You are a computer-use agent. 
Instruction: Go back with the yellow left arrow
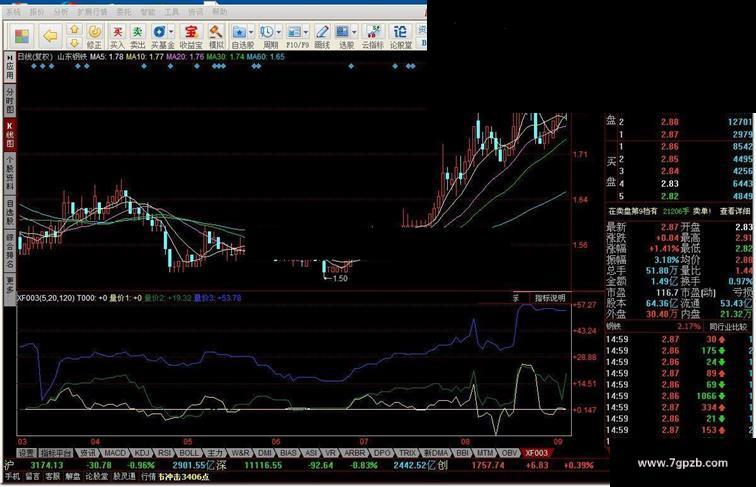point(50,36)
